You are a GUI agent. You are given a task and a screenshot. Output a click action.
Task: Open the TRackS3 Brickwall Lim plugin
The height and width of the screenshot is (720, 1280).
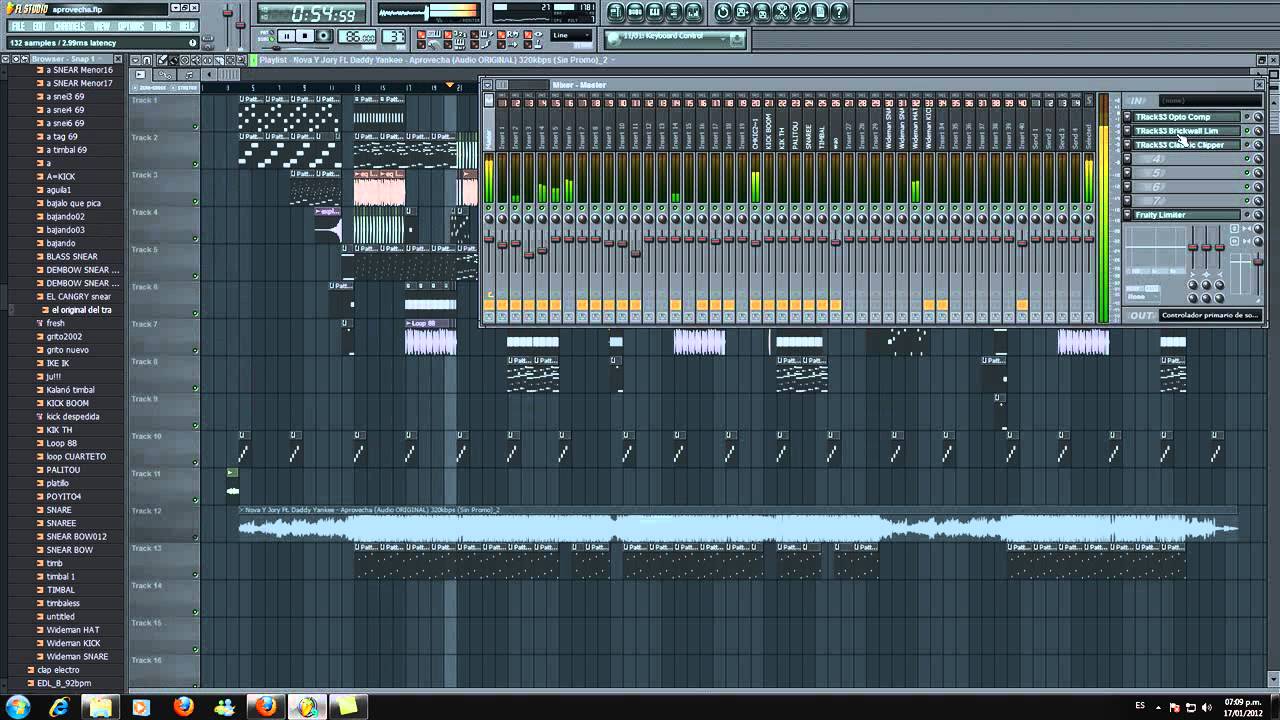point(1187,131)
